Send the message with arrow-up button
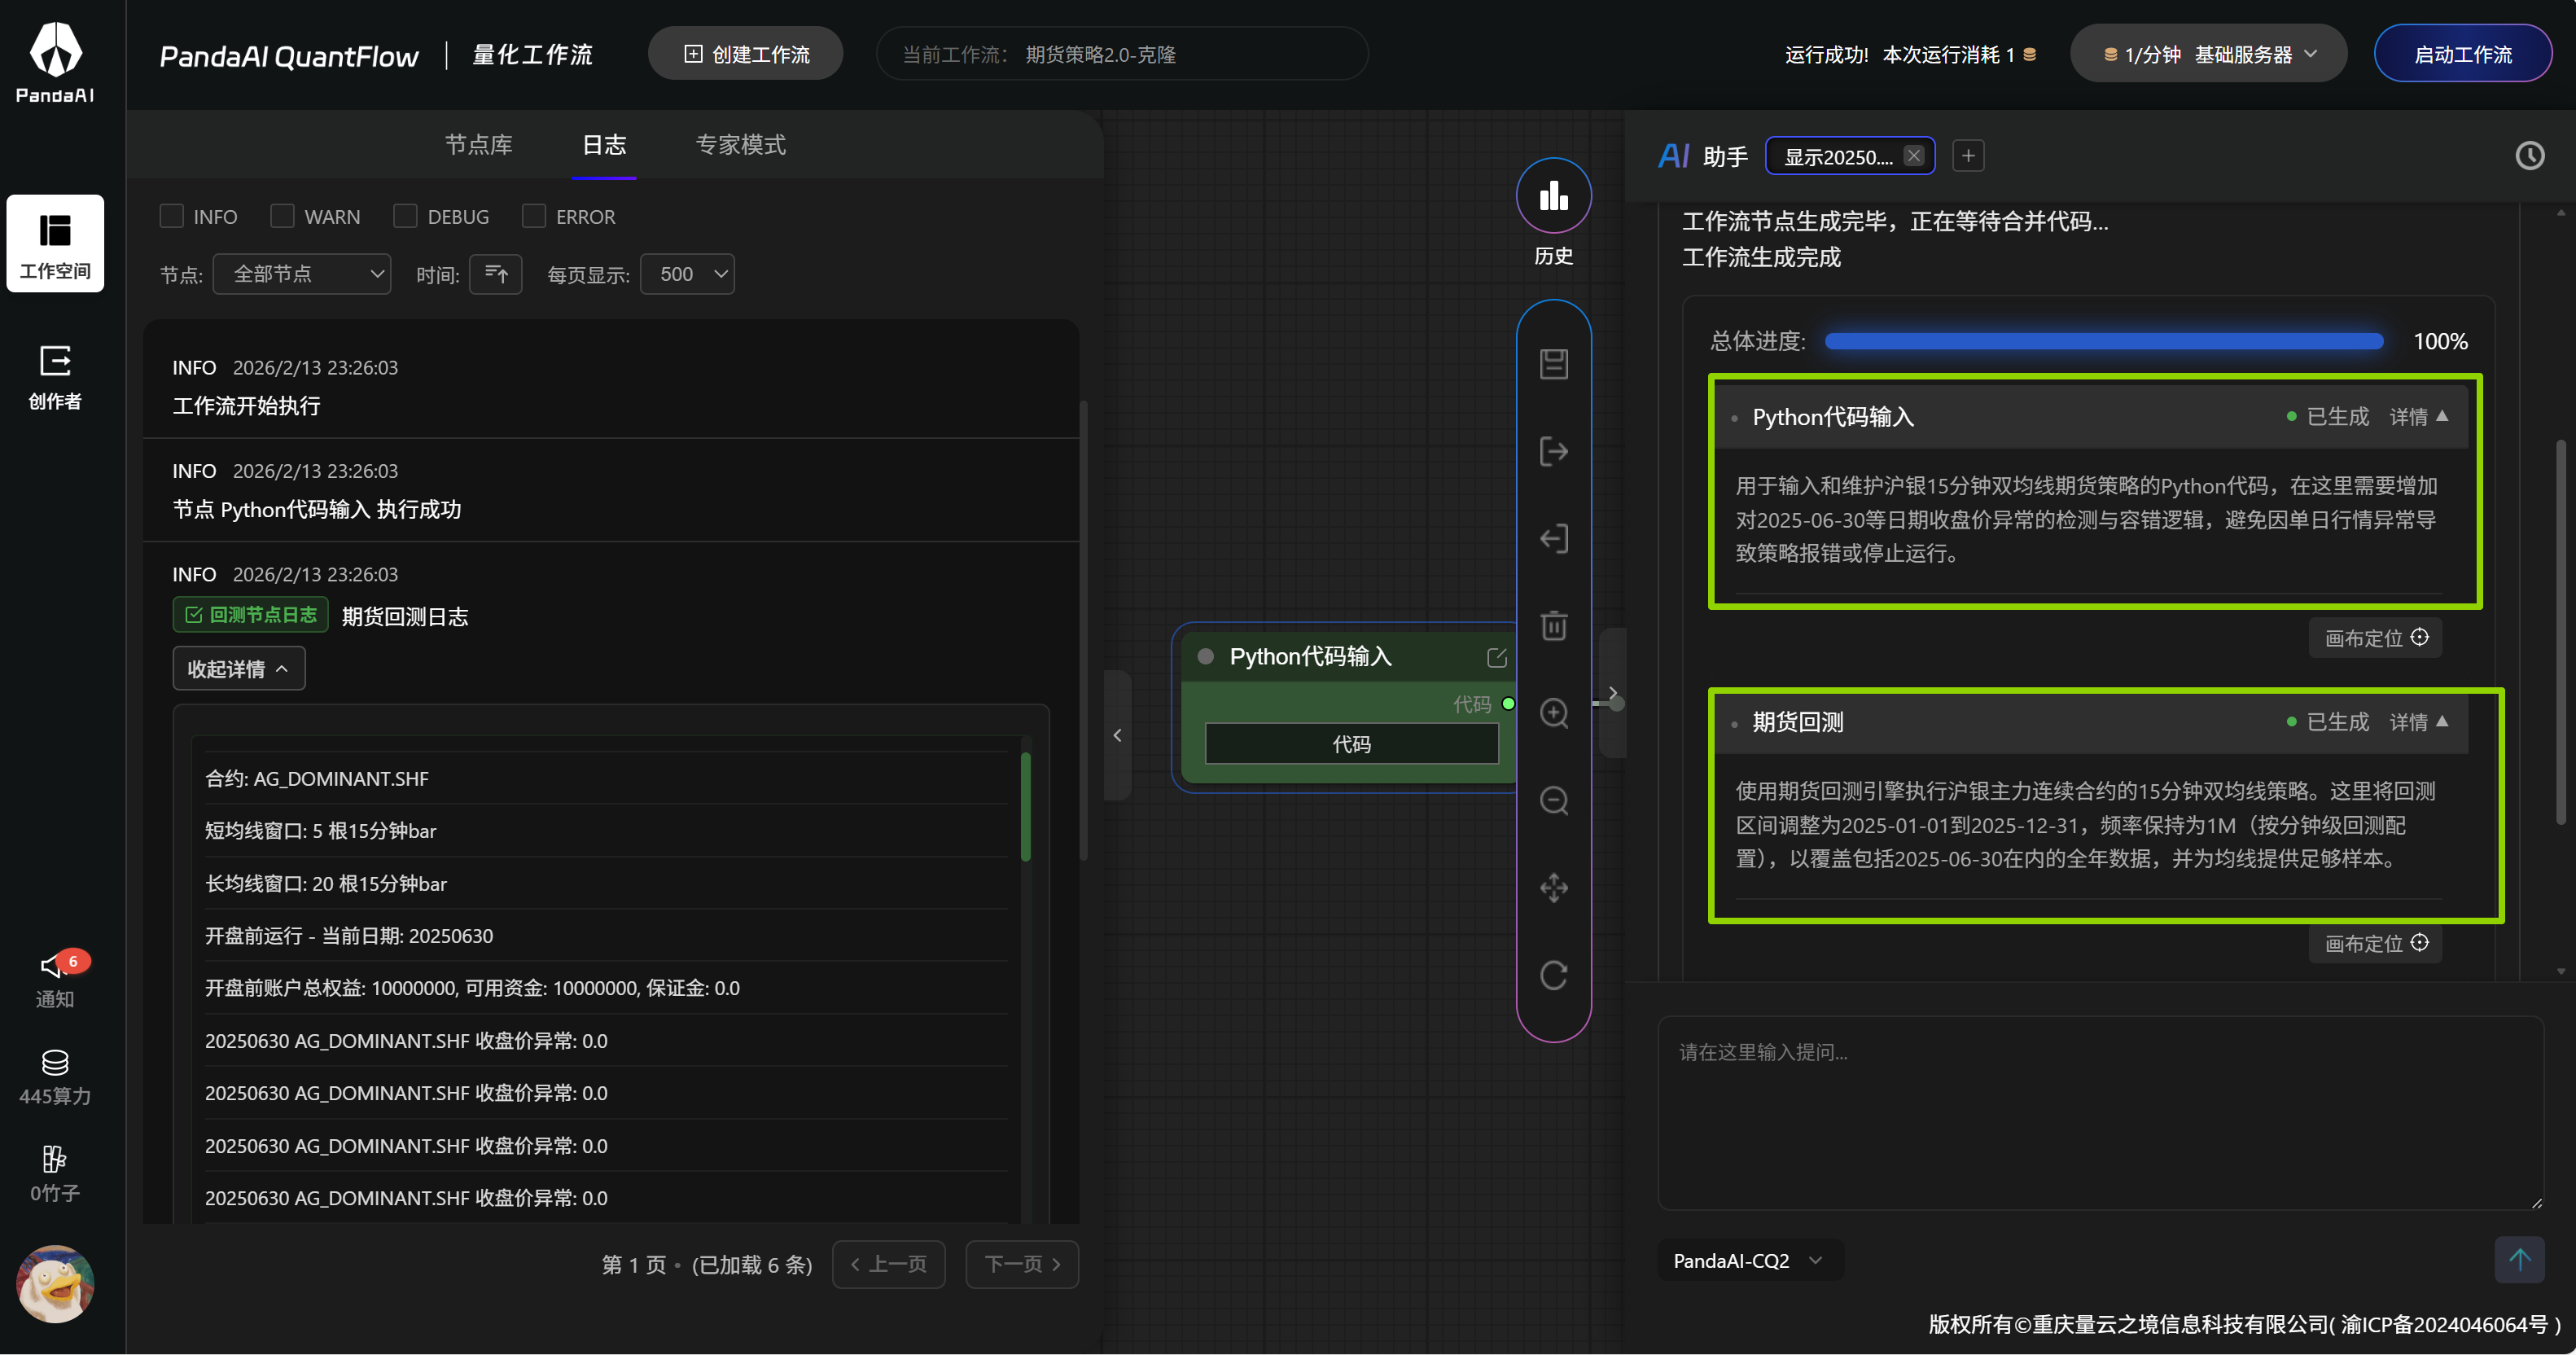The height and width of the screenshot is (1355, 2576). coord(2519,1259)
